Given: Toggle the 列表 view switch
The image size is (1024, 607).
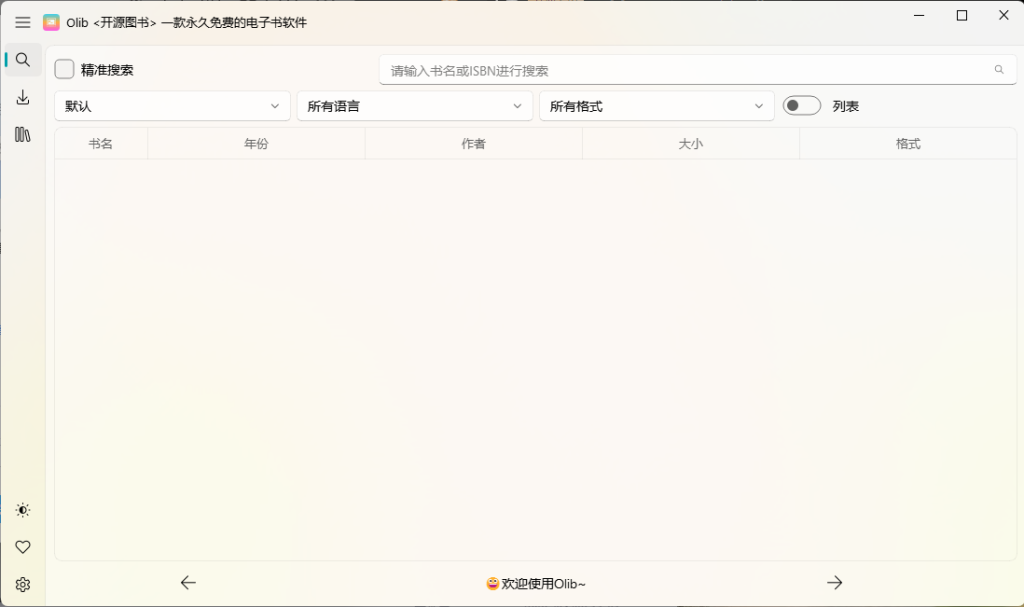Looking at the screenshot, I should tap(801, 105).
